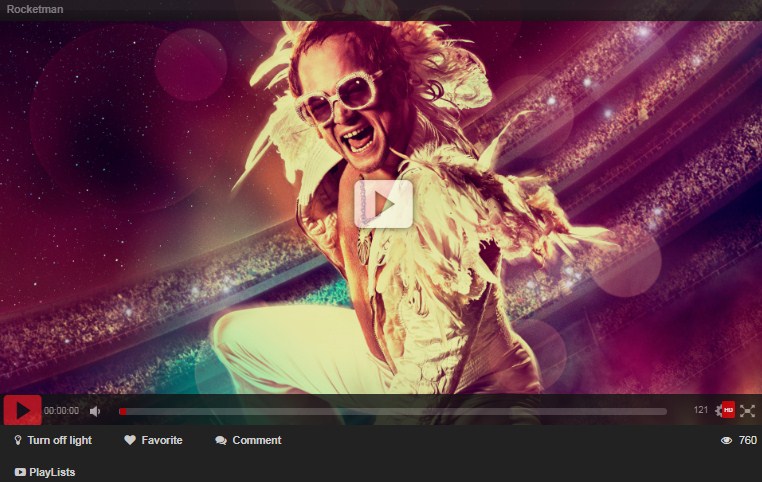Click the speech bubbles icon
Screen dimensions: 762x482
tap(221, 441)
